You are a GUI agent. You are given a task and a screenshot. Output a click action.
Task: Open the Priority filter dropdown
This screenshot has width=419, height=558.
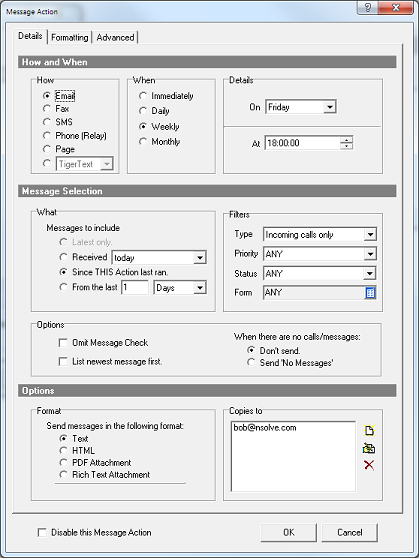320,254
